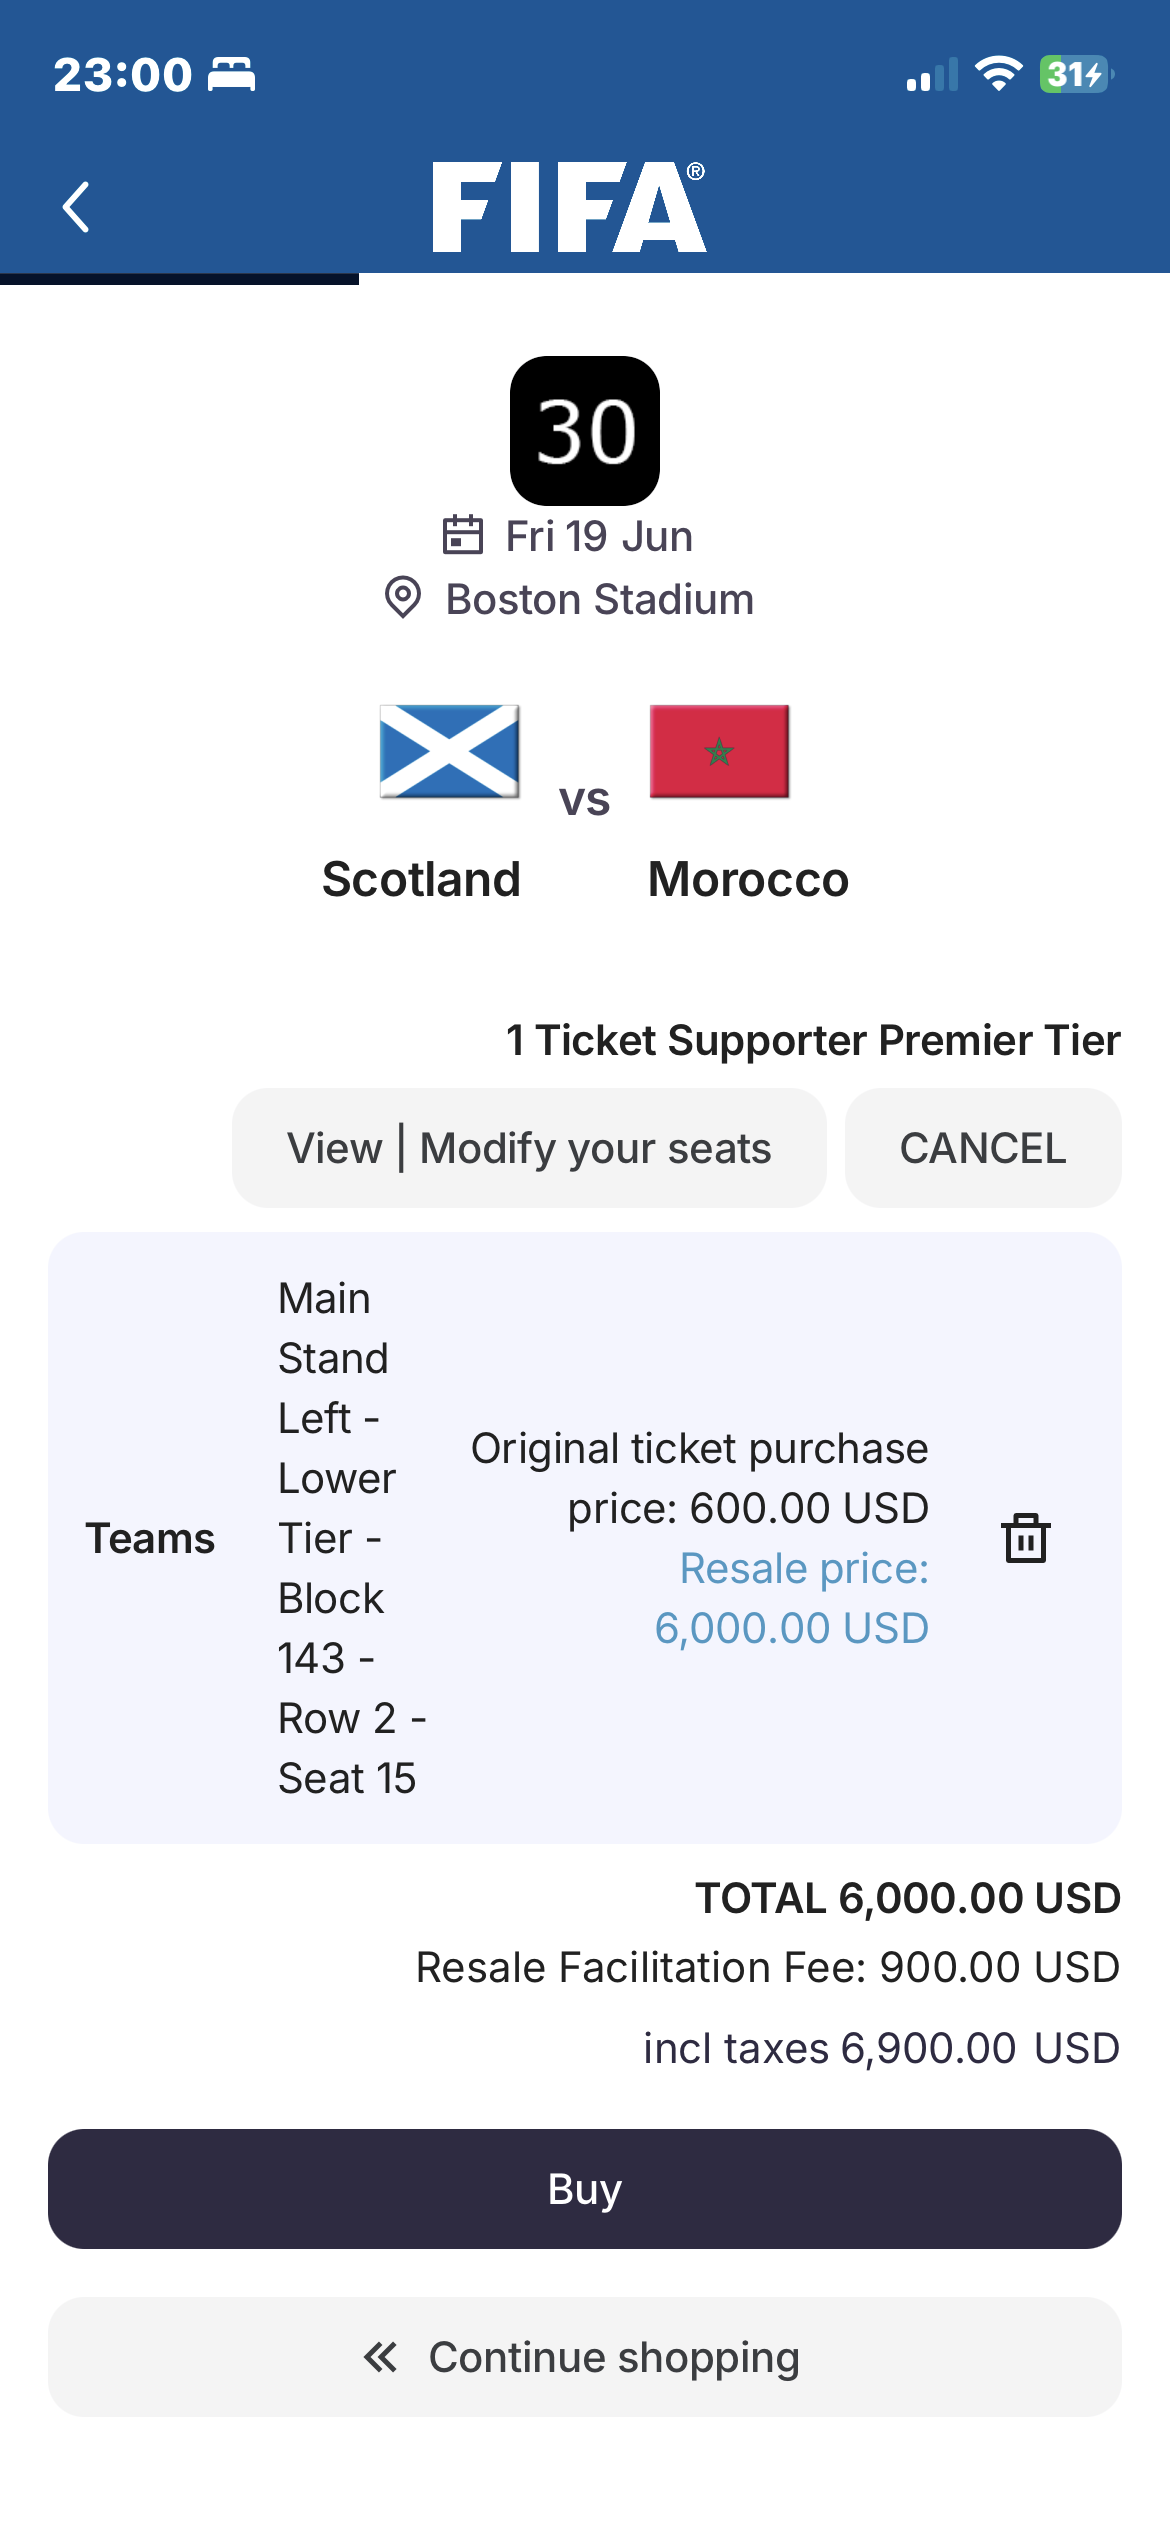Tap the back arrow in header
Image resolution: width=1170 pixels, height=2532 pixels.
[76, 207]
